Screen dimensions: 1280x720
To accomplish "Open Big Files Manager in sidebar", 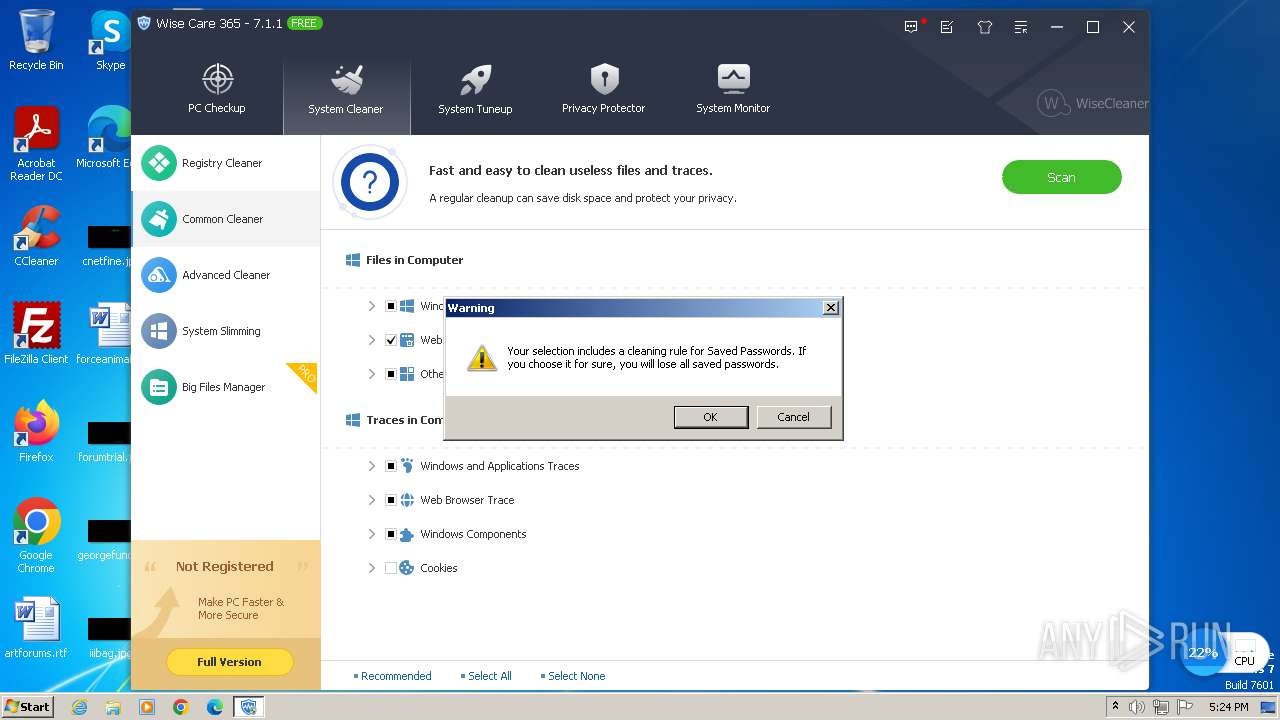I will pos(226,387).
